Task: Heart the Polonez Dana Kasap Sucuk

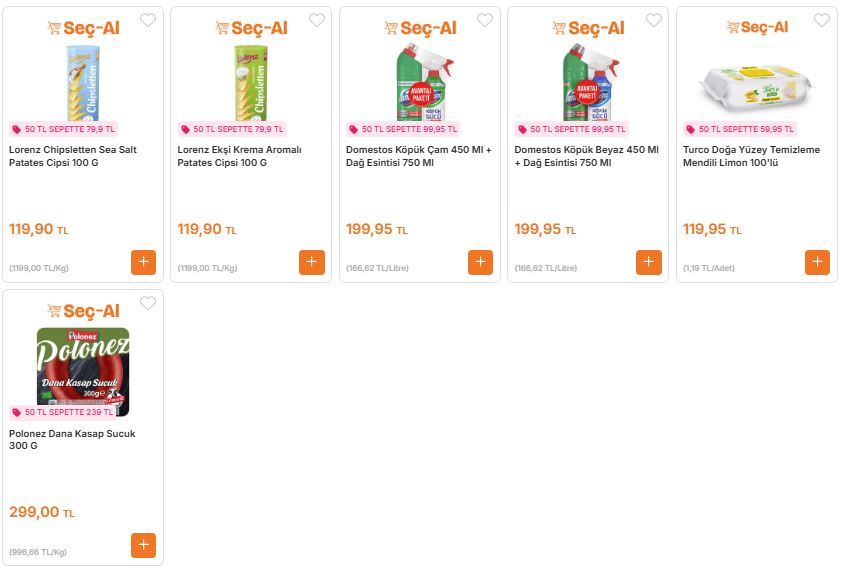Action: [x=148, y=303]
